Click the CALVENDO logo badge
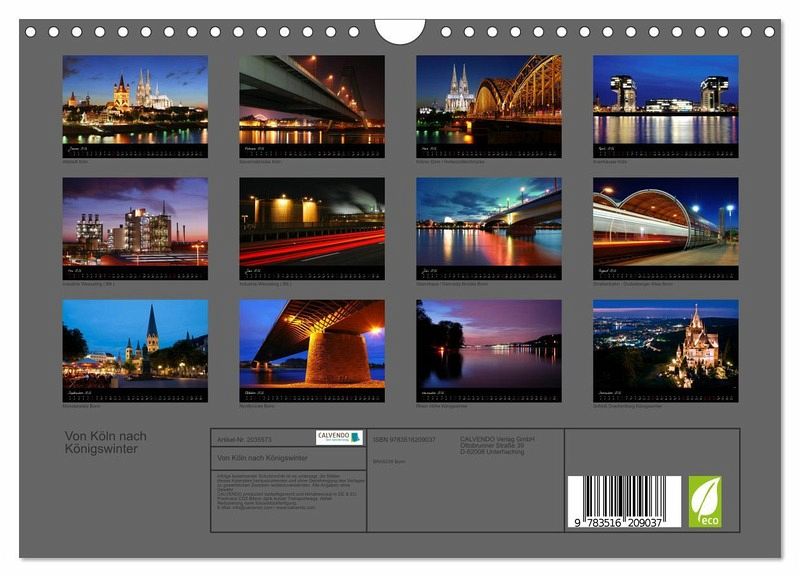This screenshot has height=577, width=800. coord(339,437)
